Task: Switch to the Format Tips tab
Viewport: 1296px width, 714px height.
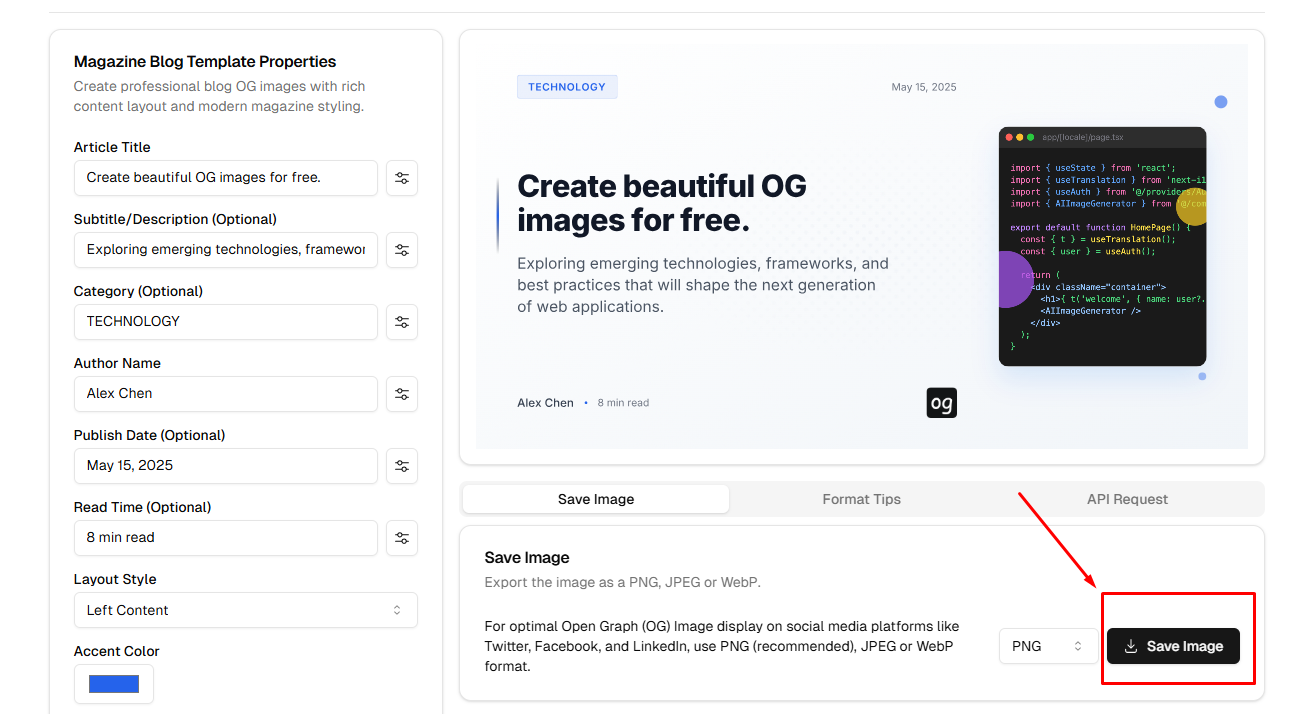Action: tap(861, 499)
